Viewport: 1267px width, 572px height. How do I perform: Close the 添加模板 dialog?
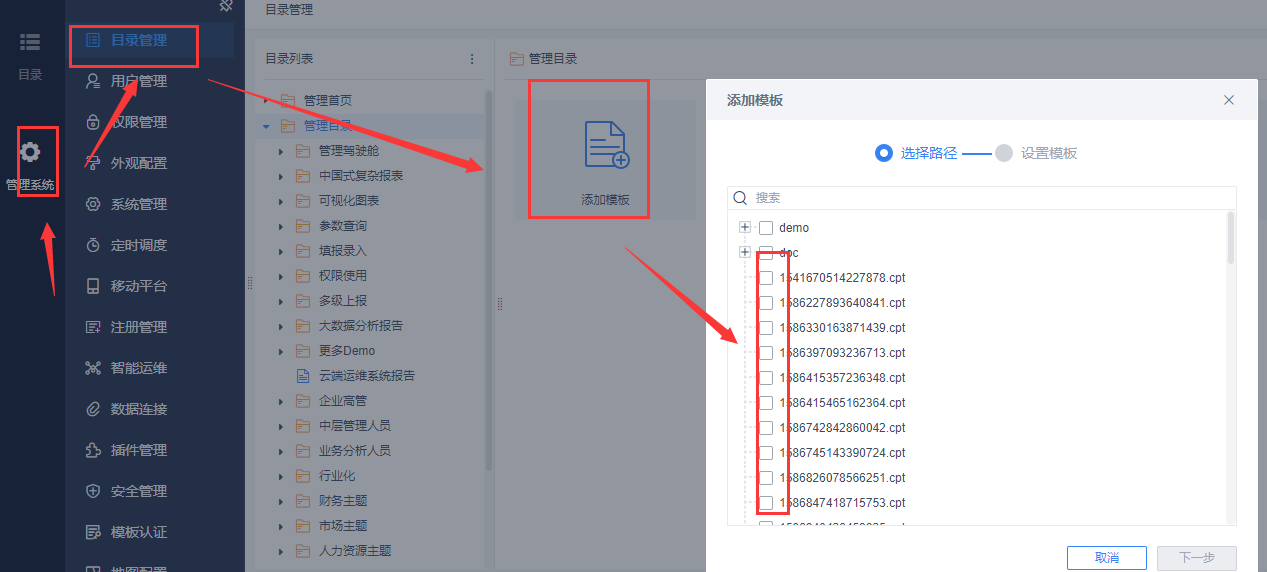tap(1229, 100)
